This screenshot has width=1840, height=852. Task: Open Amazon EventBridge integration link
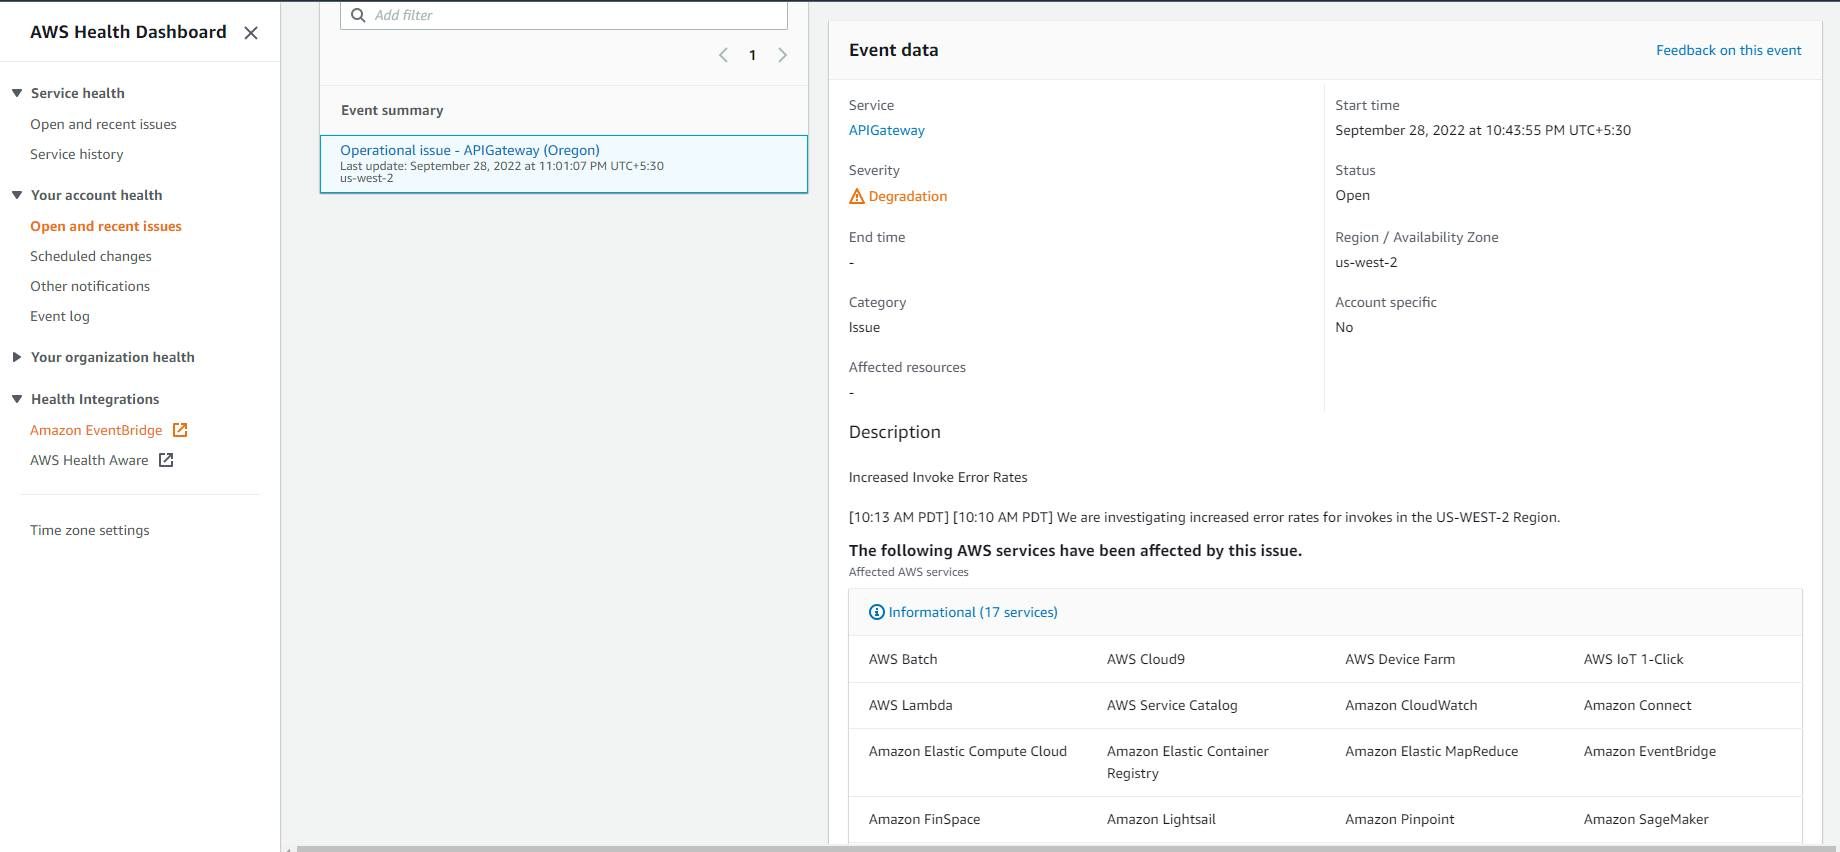(96, 430)
